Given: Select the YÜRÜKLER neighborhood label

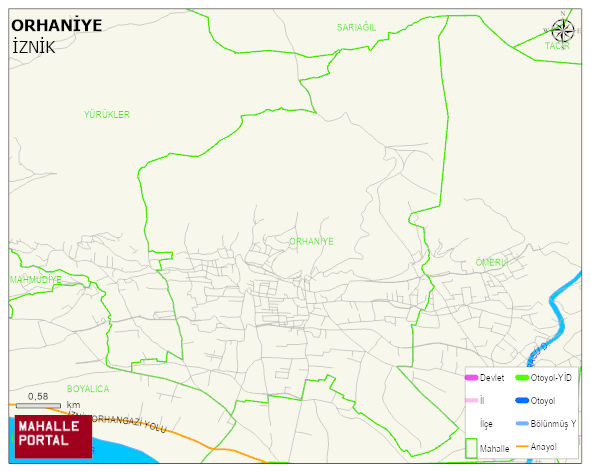Looking at the screenshot, I should [107, 114].
